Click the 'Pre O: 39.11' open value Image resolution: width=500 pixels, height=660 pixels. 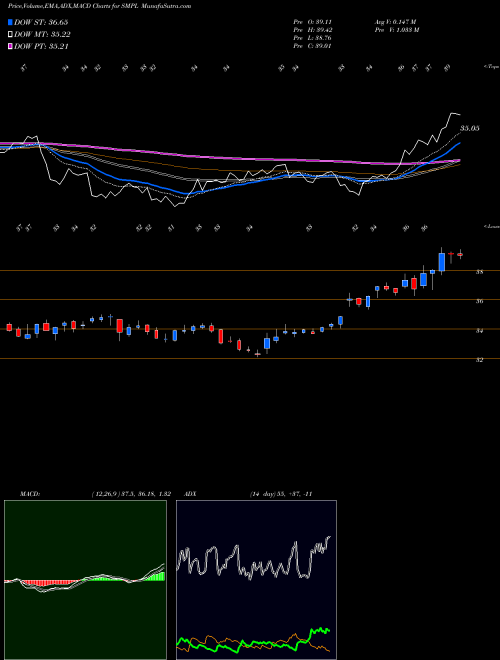pyautogui.click(x=313, y=22)
